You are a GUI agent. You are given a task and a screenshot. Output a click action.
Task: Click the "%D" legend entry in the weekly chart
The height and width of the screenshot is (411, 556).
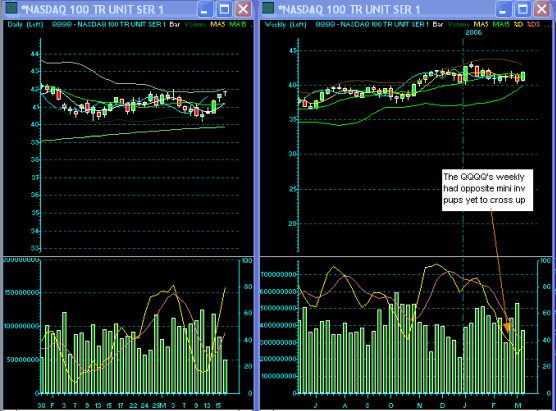pyautogui.click(x=518, y=24)
